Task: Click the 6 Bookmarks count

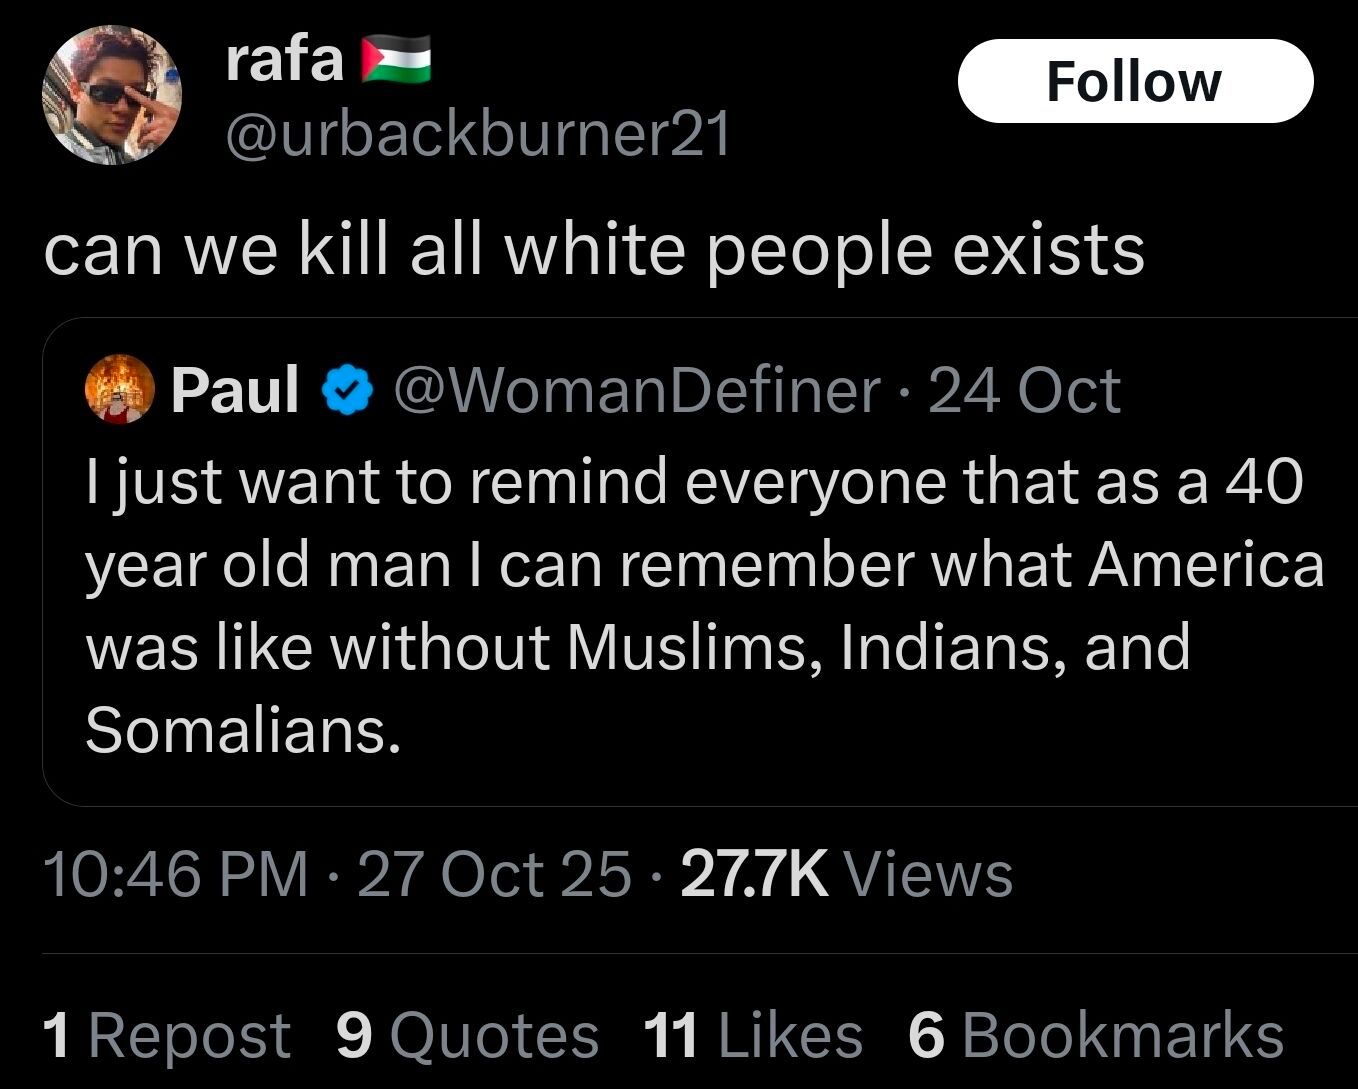Action: [1095, 1034]
